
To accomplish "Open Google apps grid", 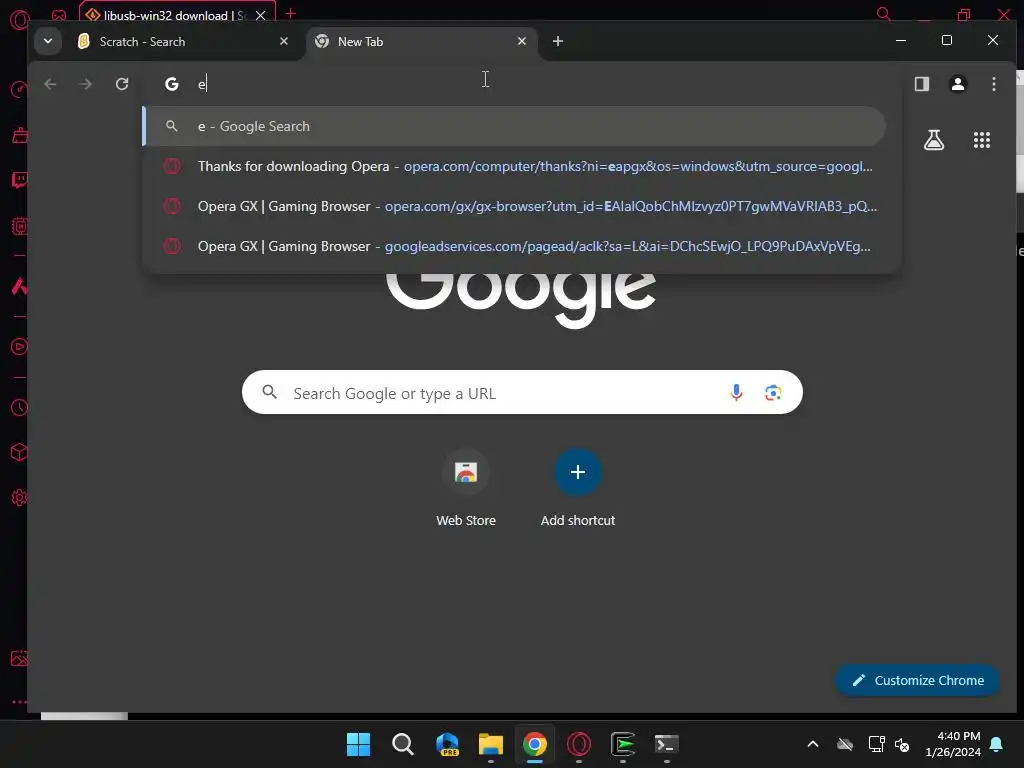I will tap(982, 140).
